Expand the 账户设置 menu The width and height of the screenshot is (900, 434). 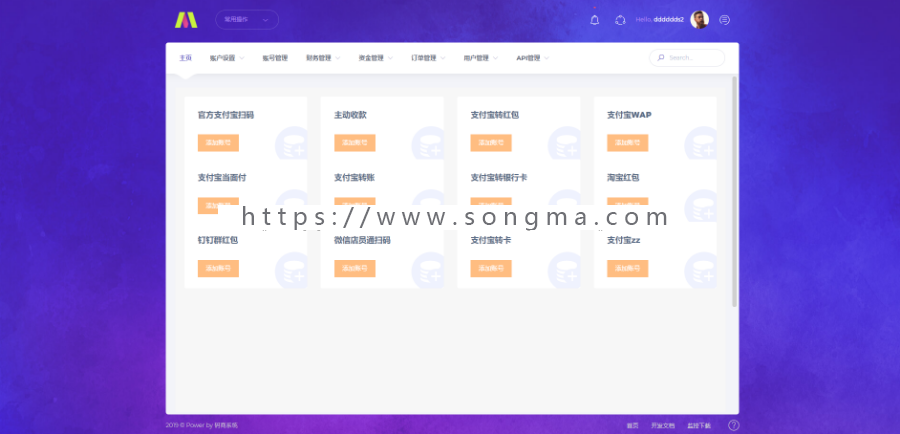[x=227, y=58]
